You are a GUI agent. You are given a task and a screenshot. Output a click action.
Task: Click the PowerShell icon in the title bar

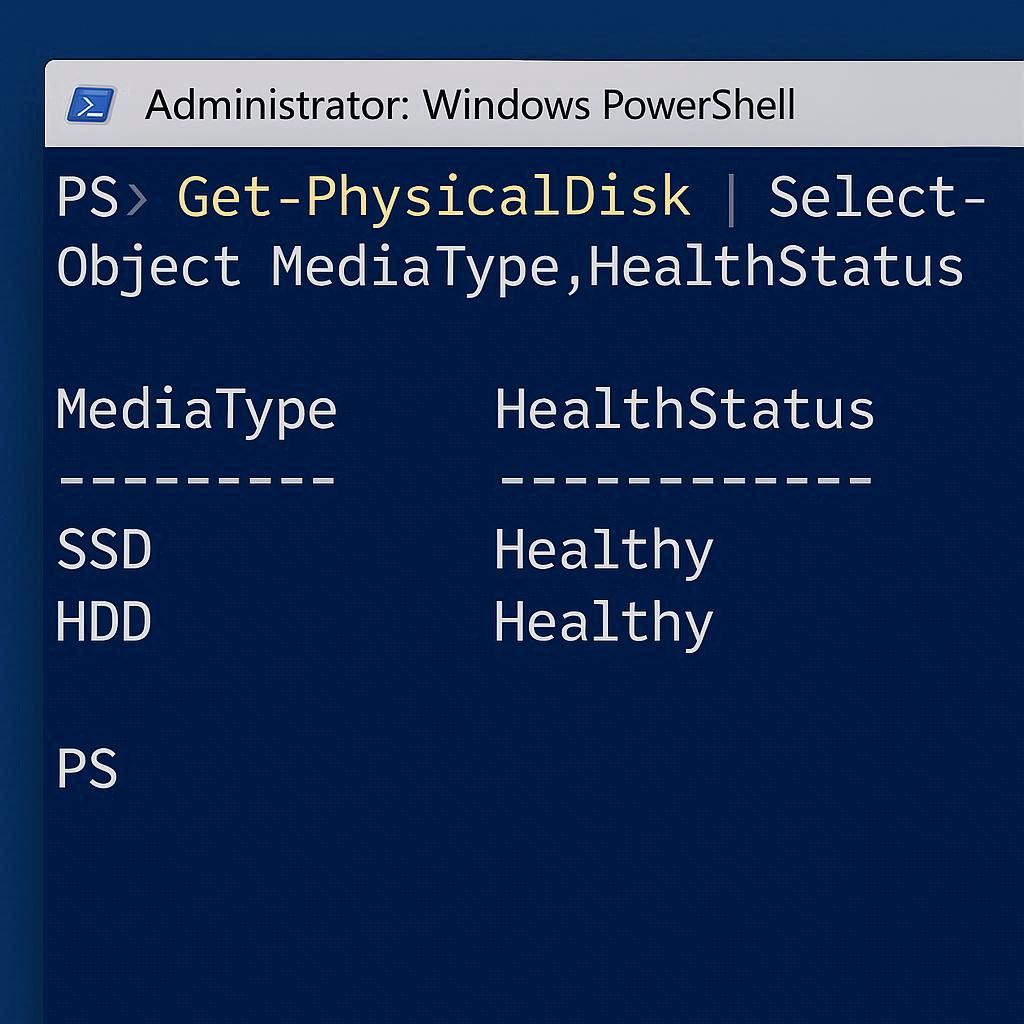[x=91, y=104]
